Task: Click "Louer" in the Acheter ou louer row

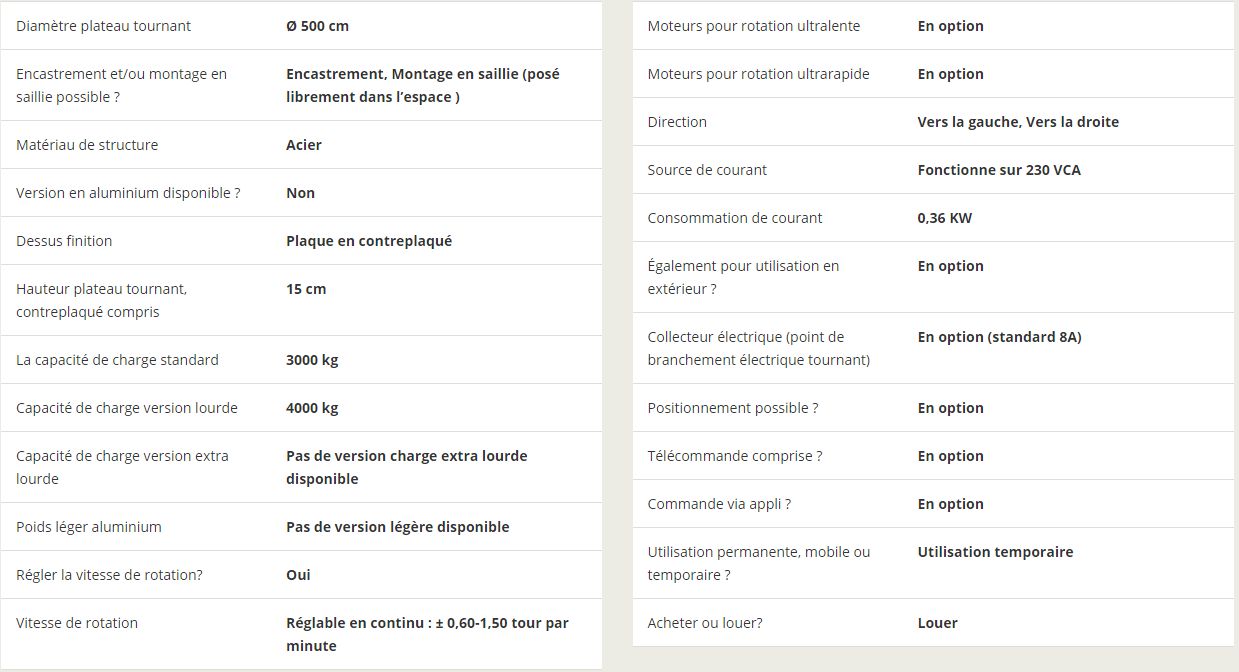Action: [937, 623]
